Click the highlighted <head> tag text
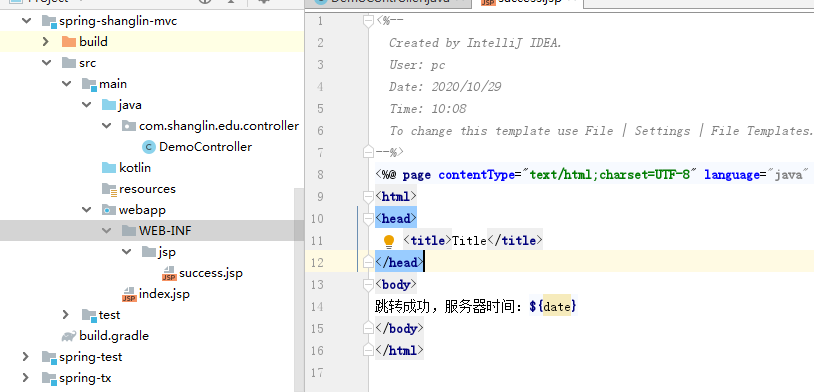The height and width of the screenshot is (392, 814). [x=396, y=219]
